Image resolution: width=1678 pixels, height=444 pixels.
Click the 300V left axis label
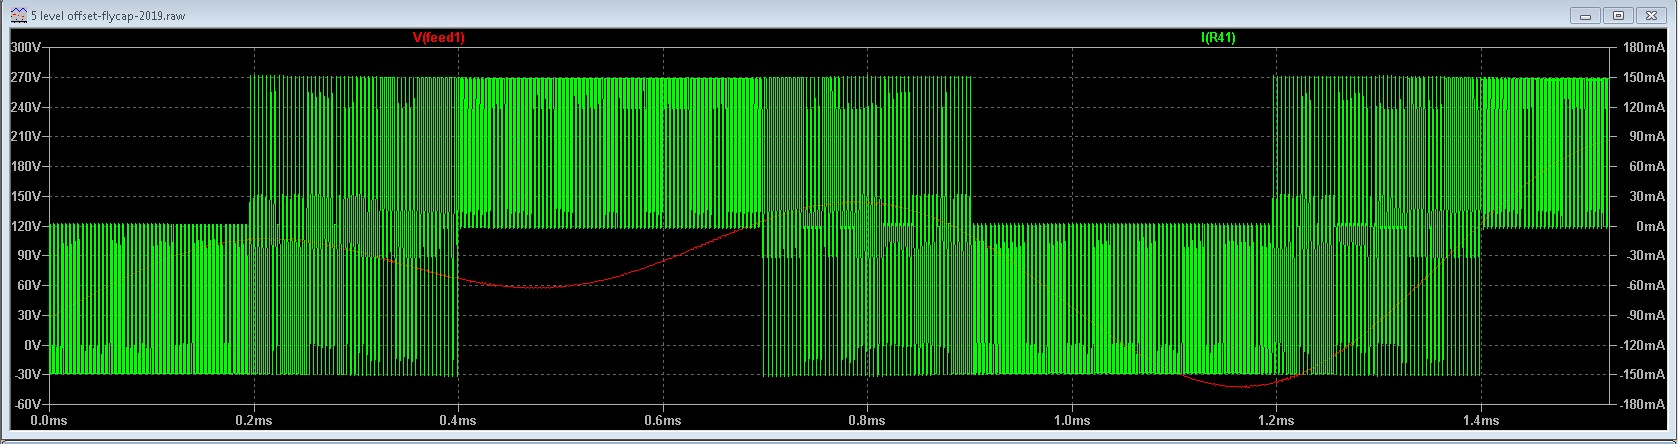click(x=24, y=47)
